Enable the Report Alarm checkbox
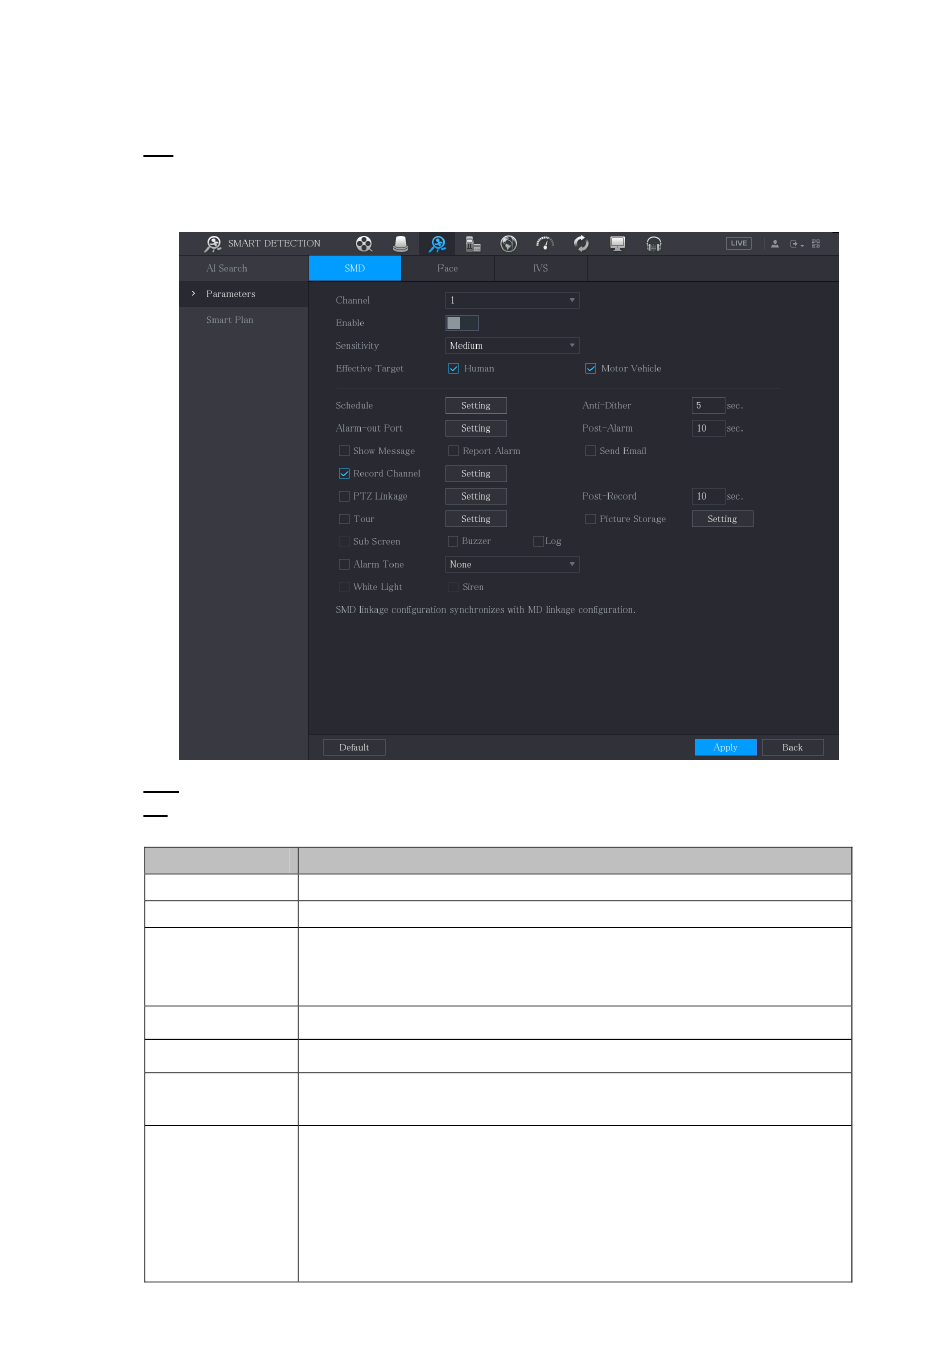Image resolution: width=950 pixels, height=1359 pixels. point(453,451)
